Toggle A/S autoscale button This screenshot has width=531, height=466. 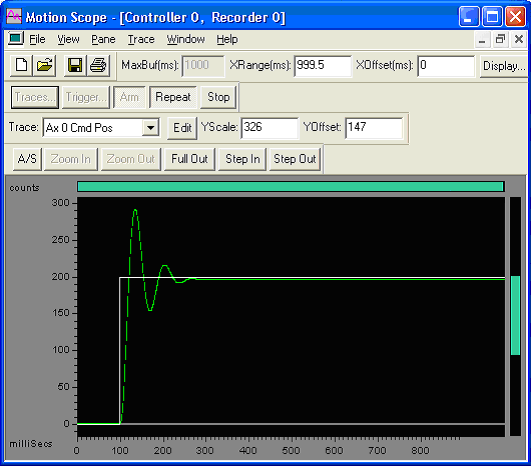[x=27, y=159]
